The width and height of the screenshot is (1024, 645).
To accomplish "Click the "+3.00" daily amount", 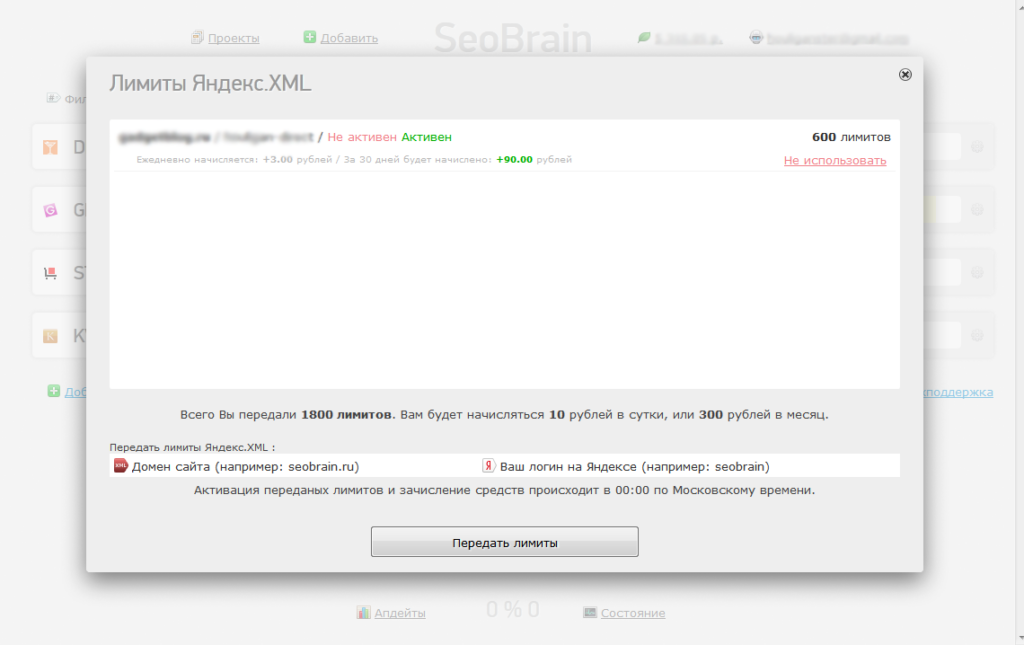I will (278, 159).
